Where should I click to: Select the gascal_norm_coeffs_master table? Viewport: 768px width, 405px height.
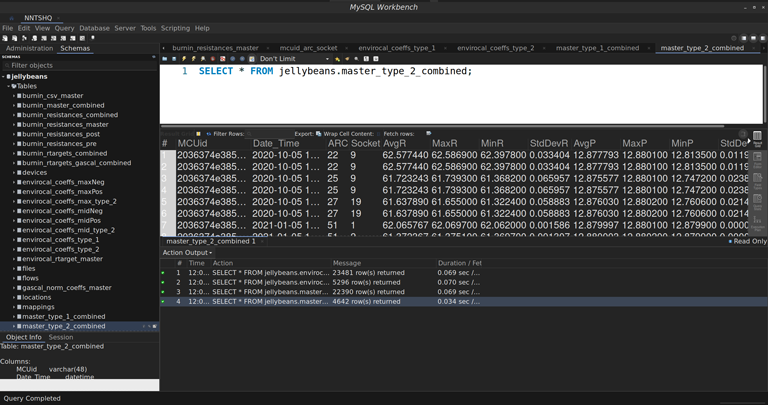click(x=67, y=287)
